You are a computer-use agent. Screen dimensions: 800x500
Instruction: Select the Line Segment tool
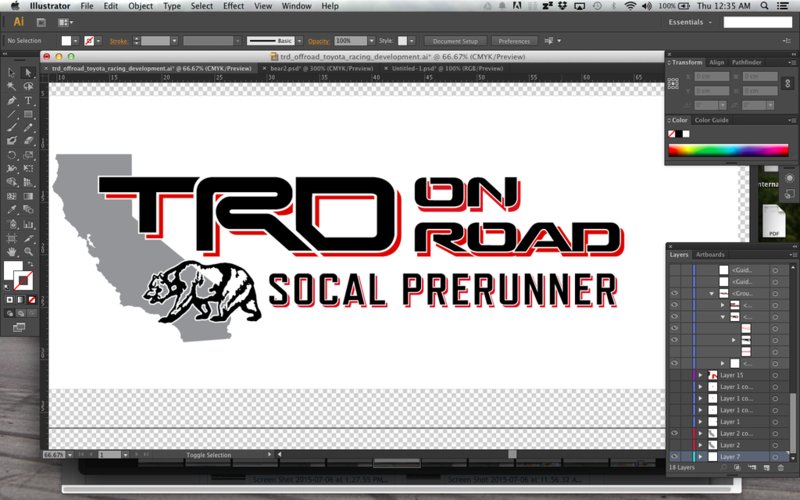[x=11, y=114]
